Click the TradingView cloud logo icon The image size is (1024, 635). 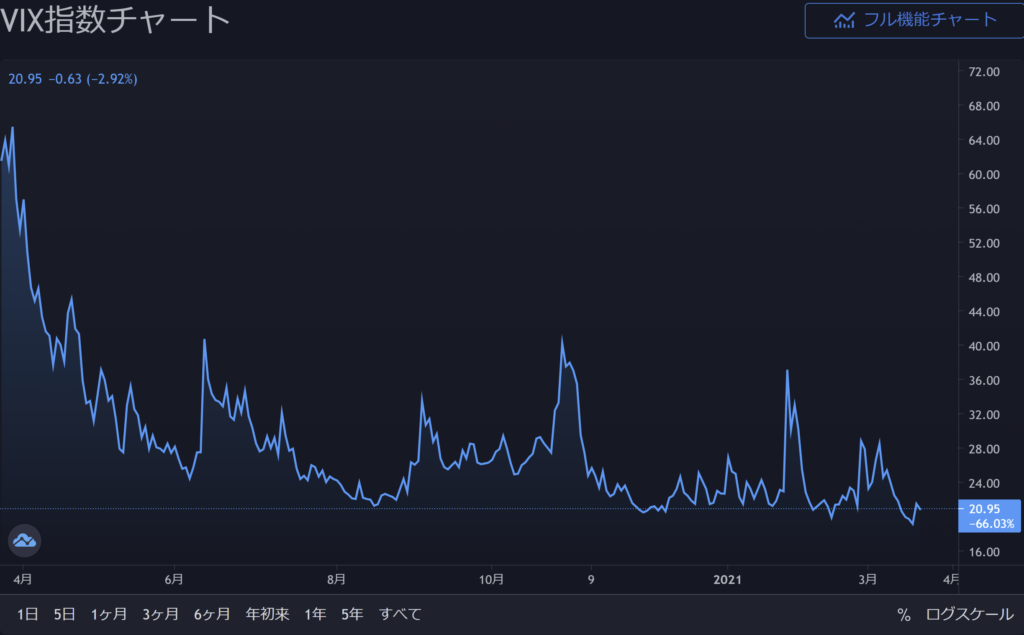(24, 540)
